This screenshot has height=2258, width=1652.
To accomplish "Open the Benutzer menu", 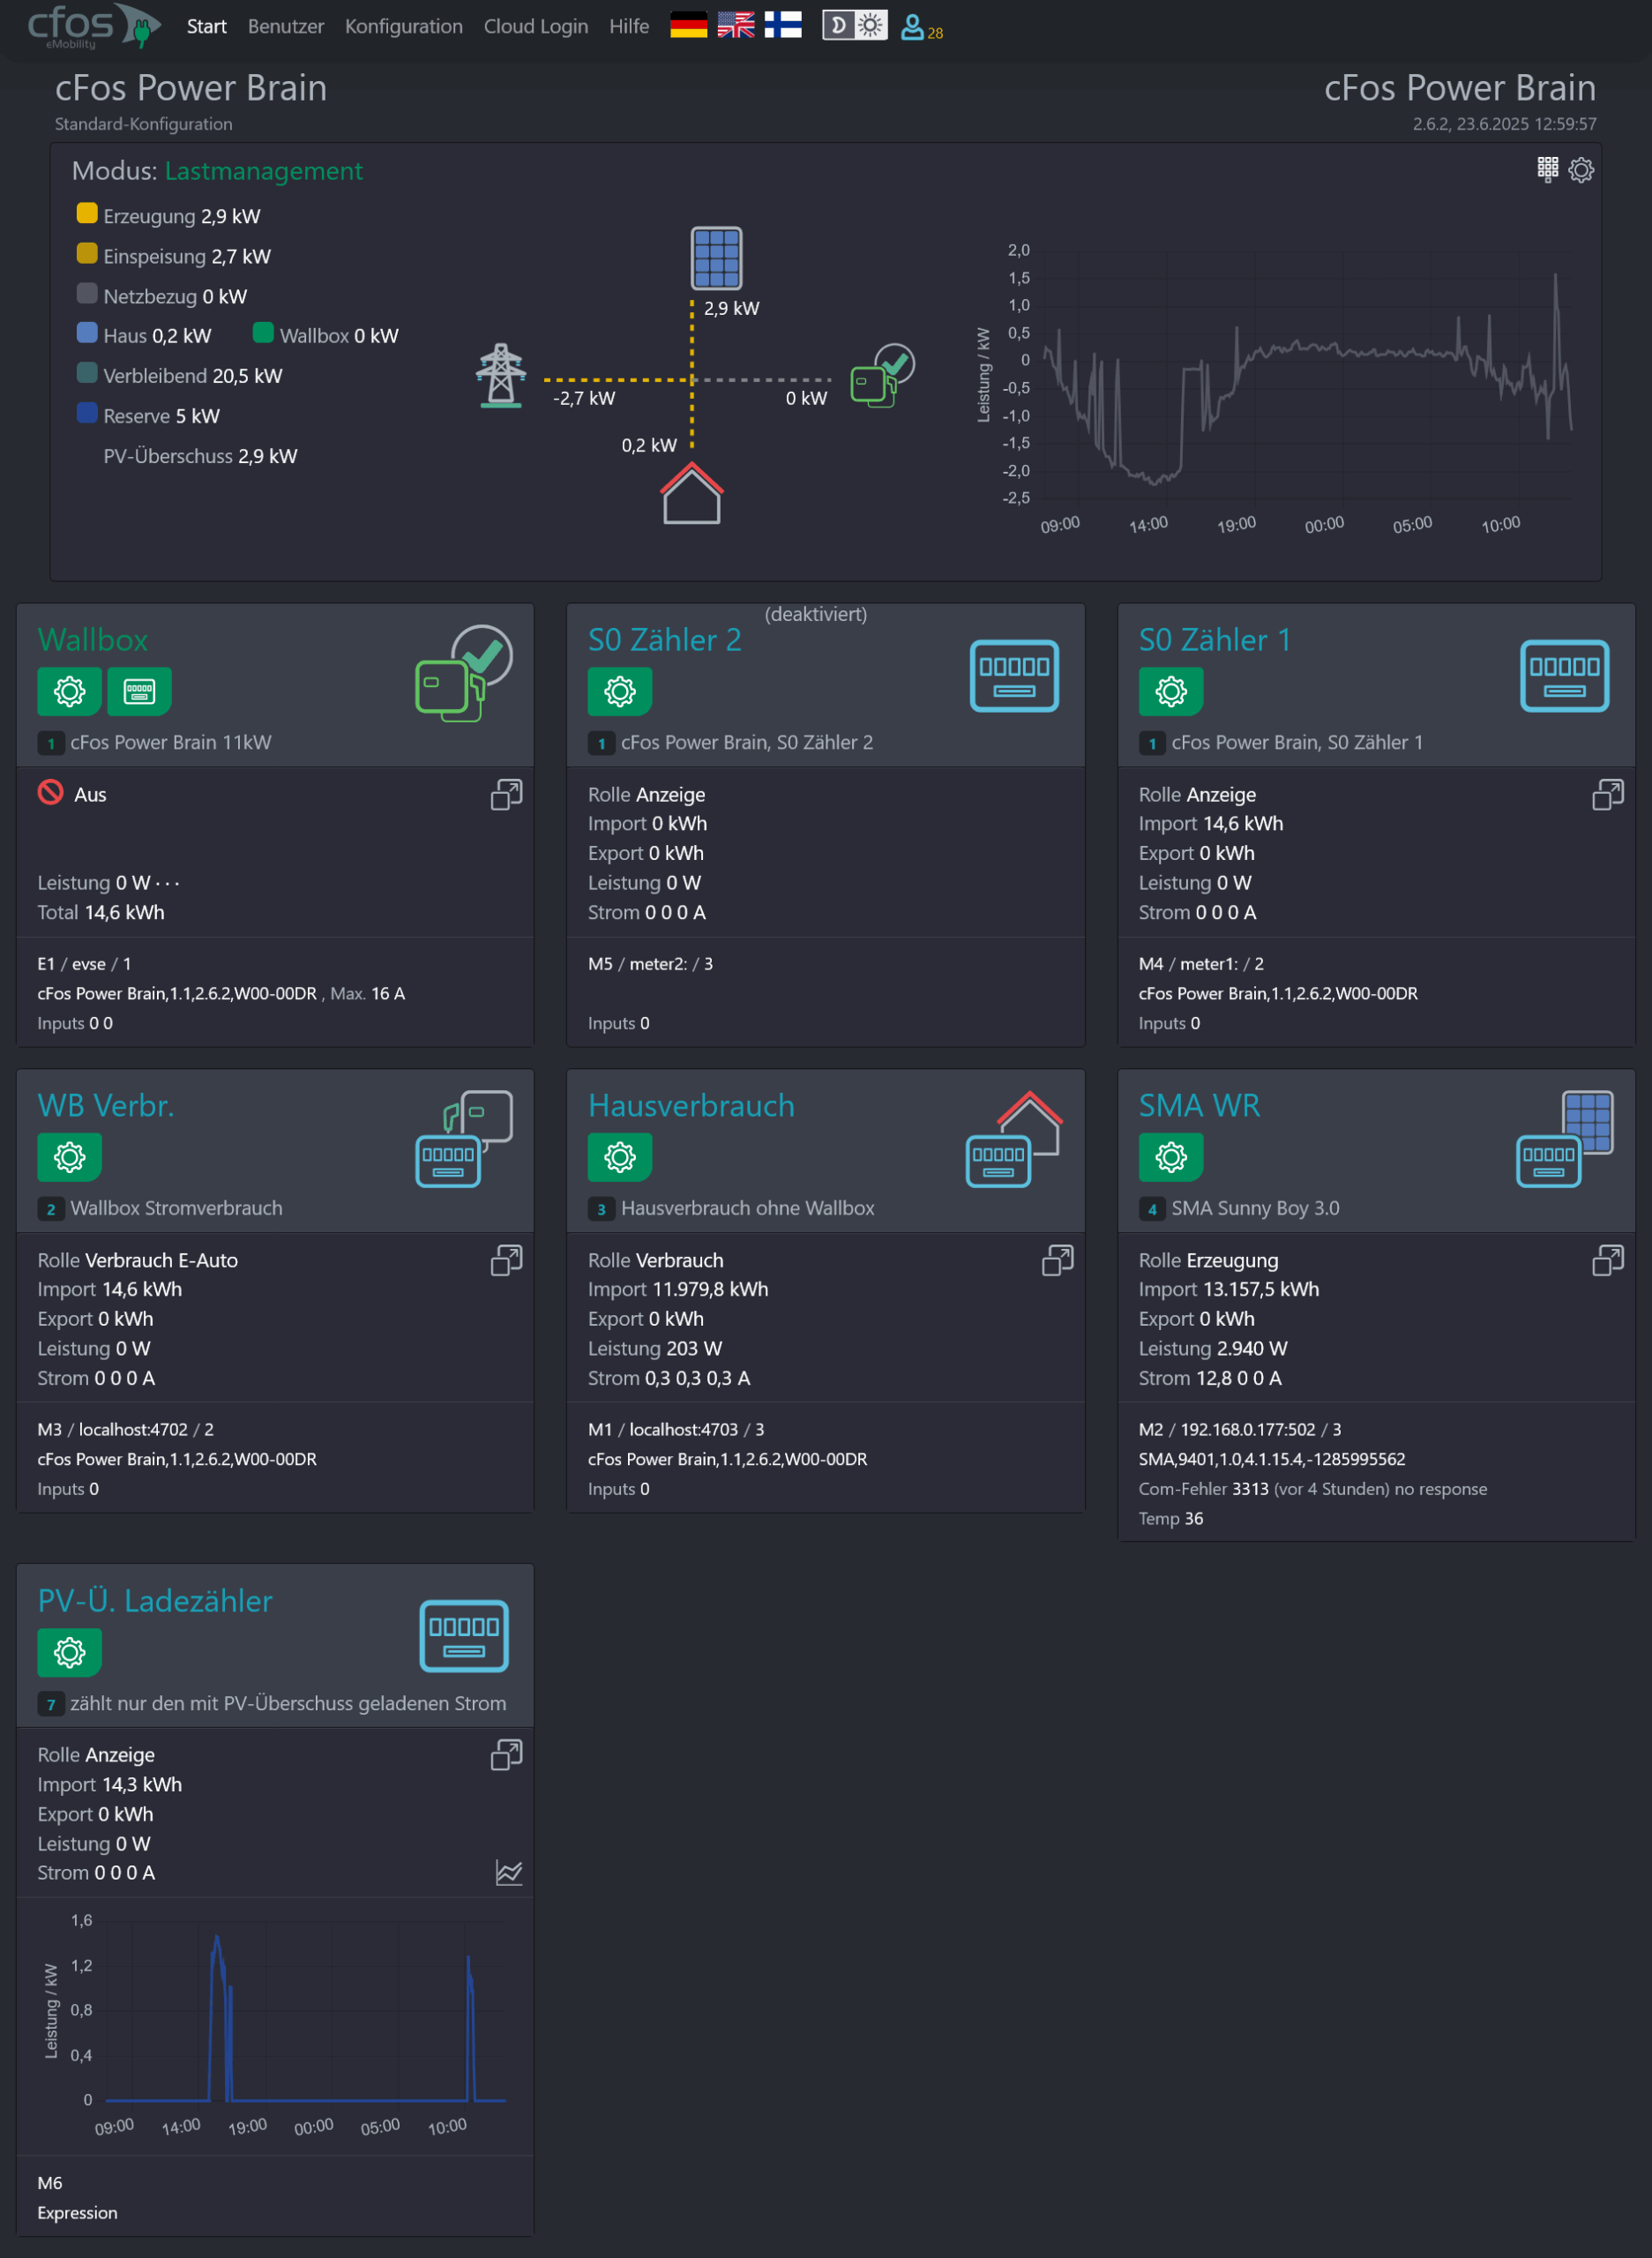I will tap(286, 26).
